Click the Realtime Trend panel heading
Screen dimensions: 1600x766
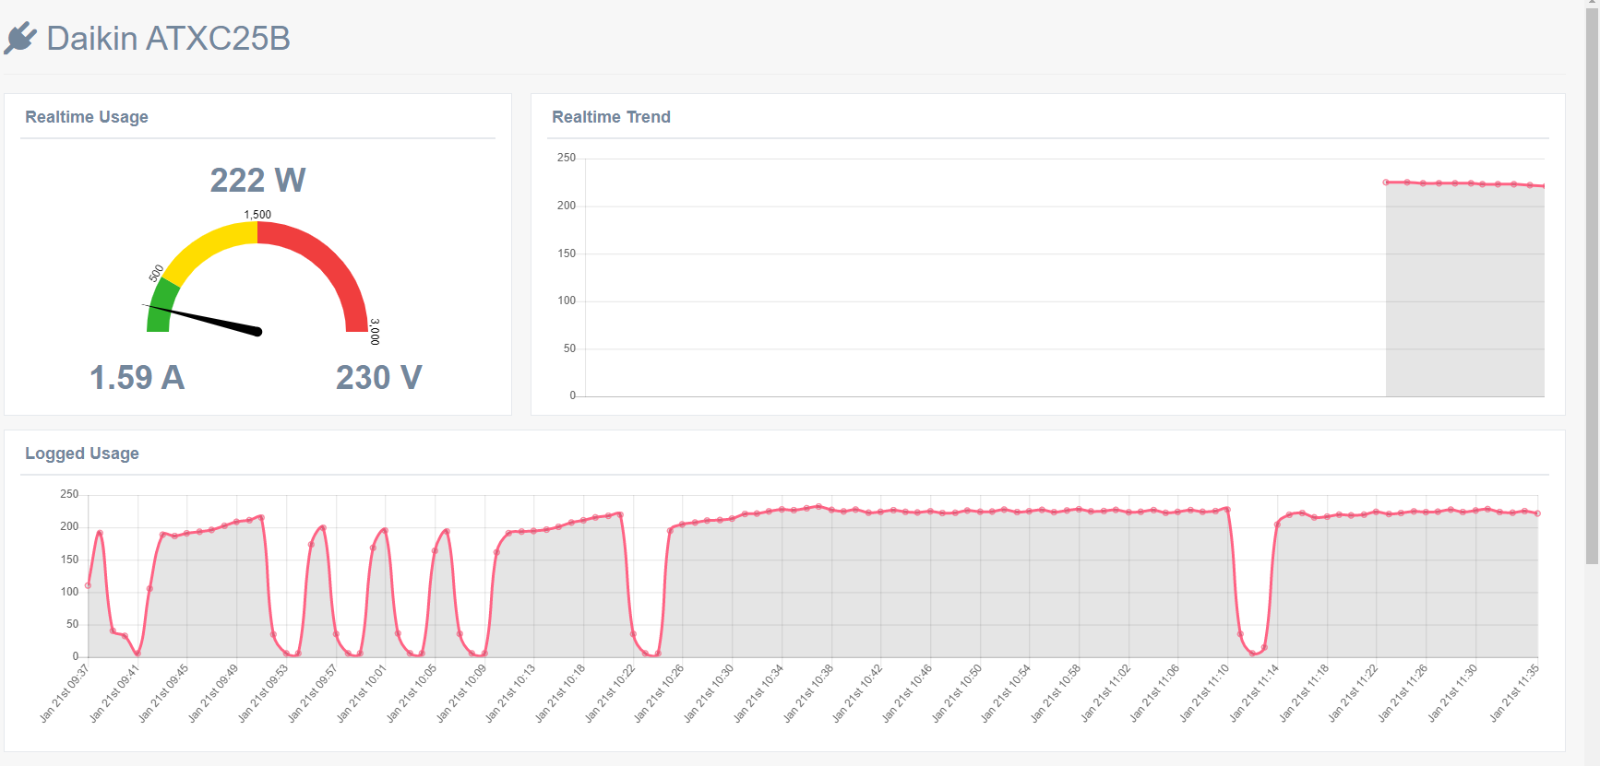pos(611,117)
